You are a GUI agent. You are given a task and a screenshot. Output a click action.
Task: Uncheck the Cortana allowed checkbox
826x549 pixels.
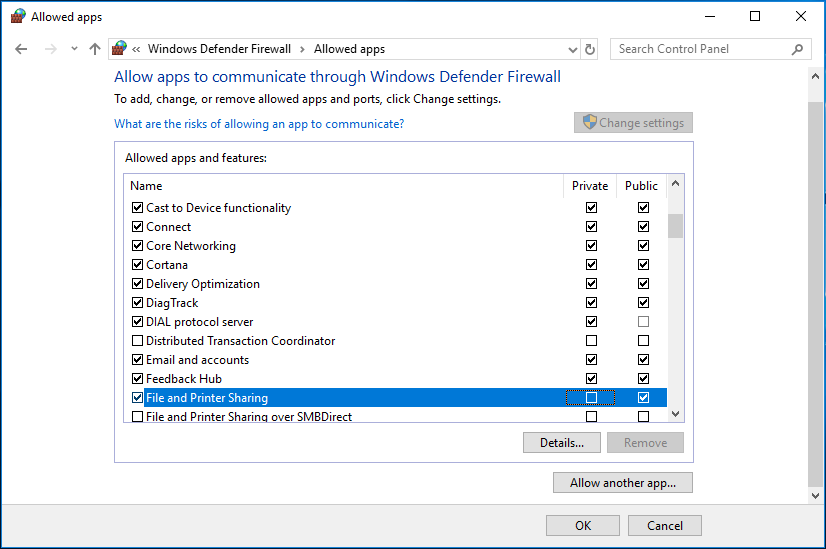click(x=137, y=264)
